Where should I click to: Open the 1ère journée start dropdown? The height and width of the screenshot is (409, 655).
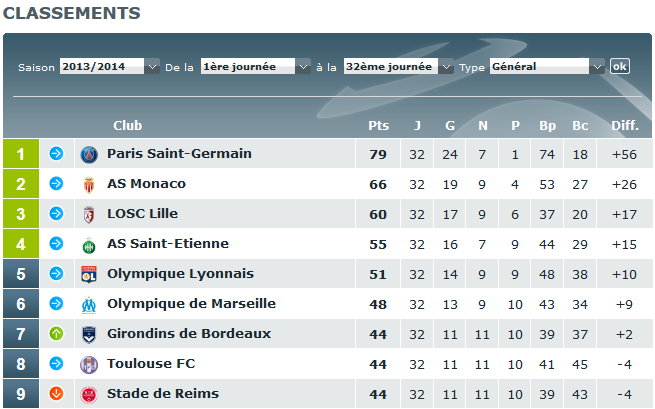pyautogui.click(x=256, y=66)
